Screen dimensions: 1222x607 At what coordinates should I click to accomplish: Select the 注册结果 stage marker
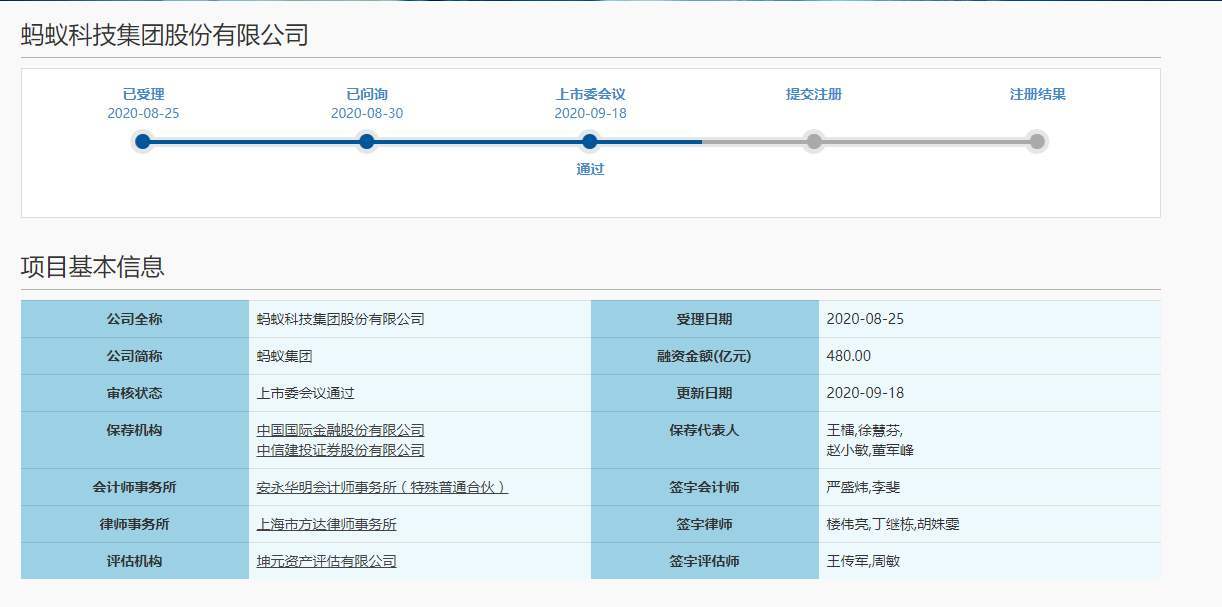[x=1036, y=141]
